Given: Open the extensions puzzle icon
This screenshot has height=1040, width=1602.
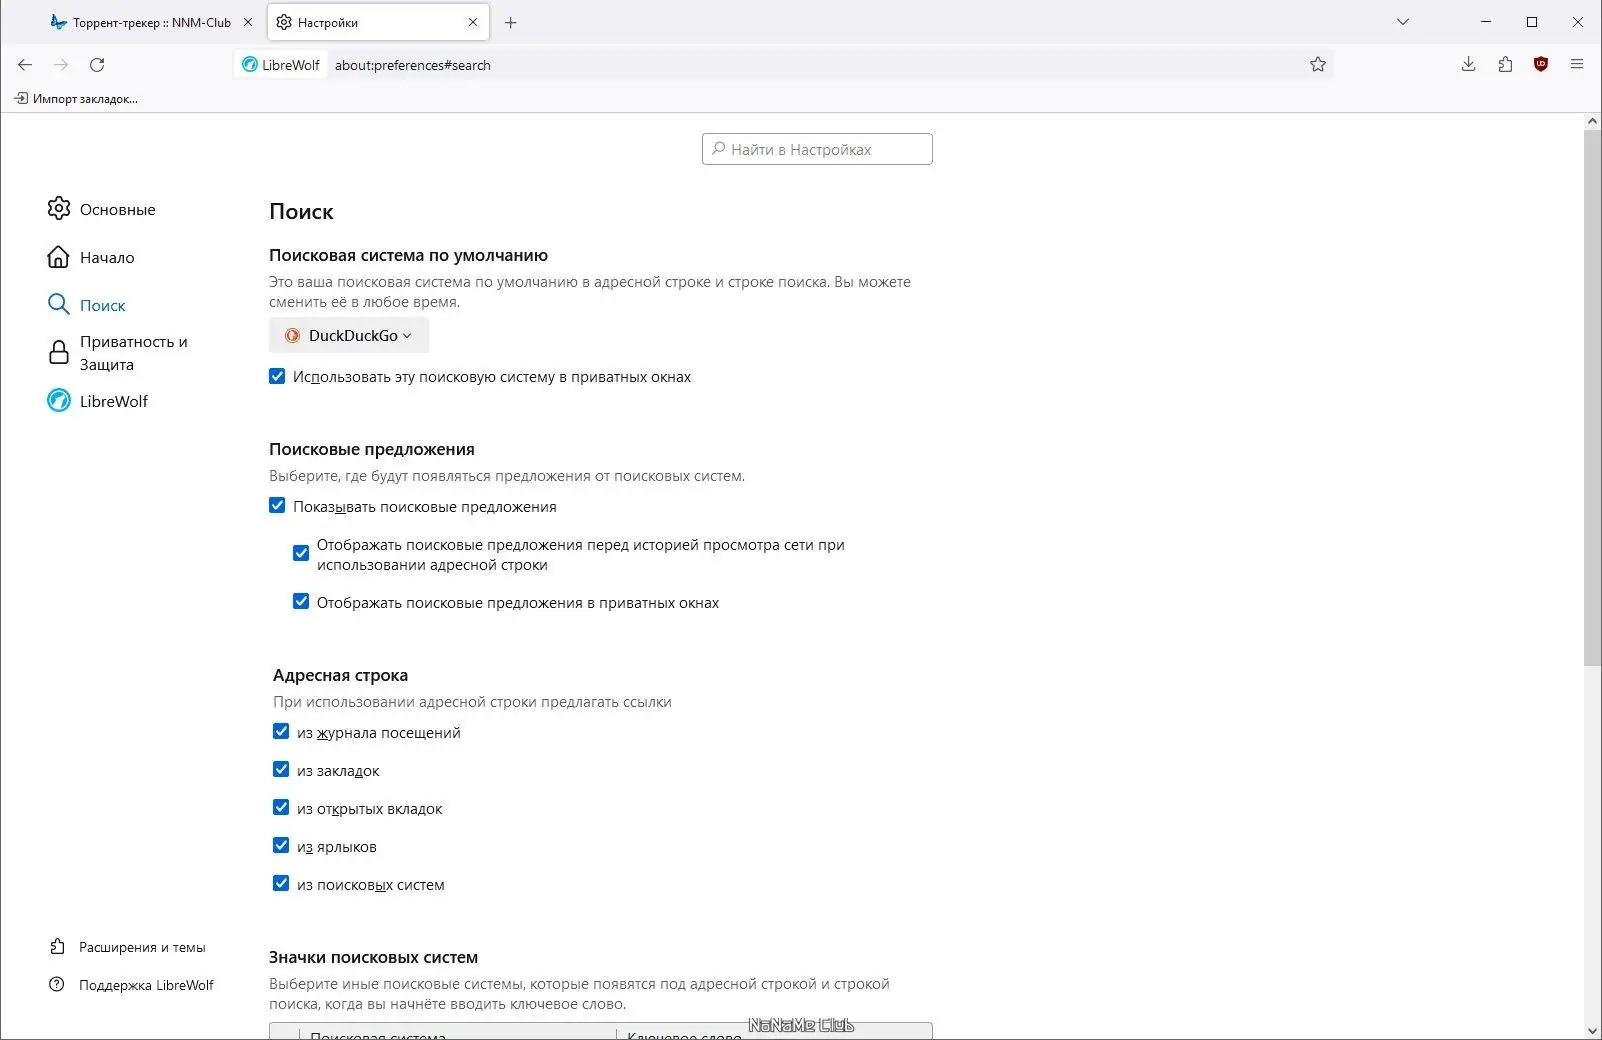Looking at the screenshot, I should tap(1505, 65).
